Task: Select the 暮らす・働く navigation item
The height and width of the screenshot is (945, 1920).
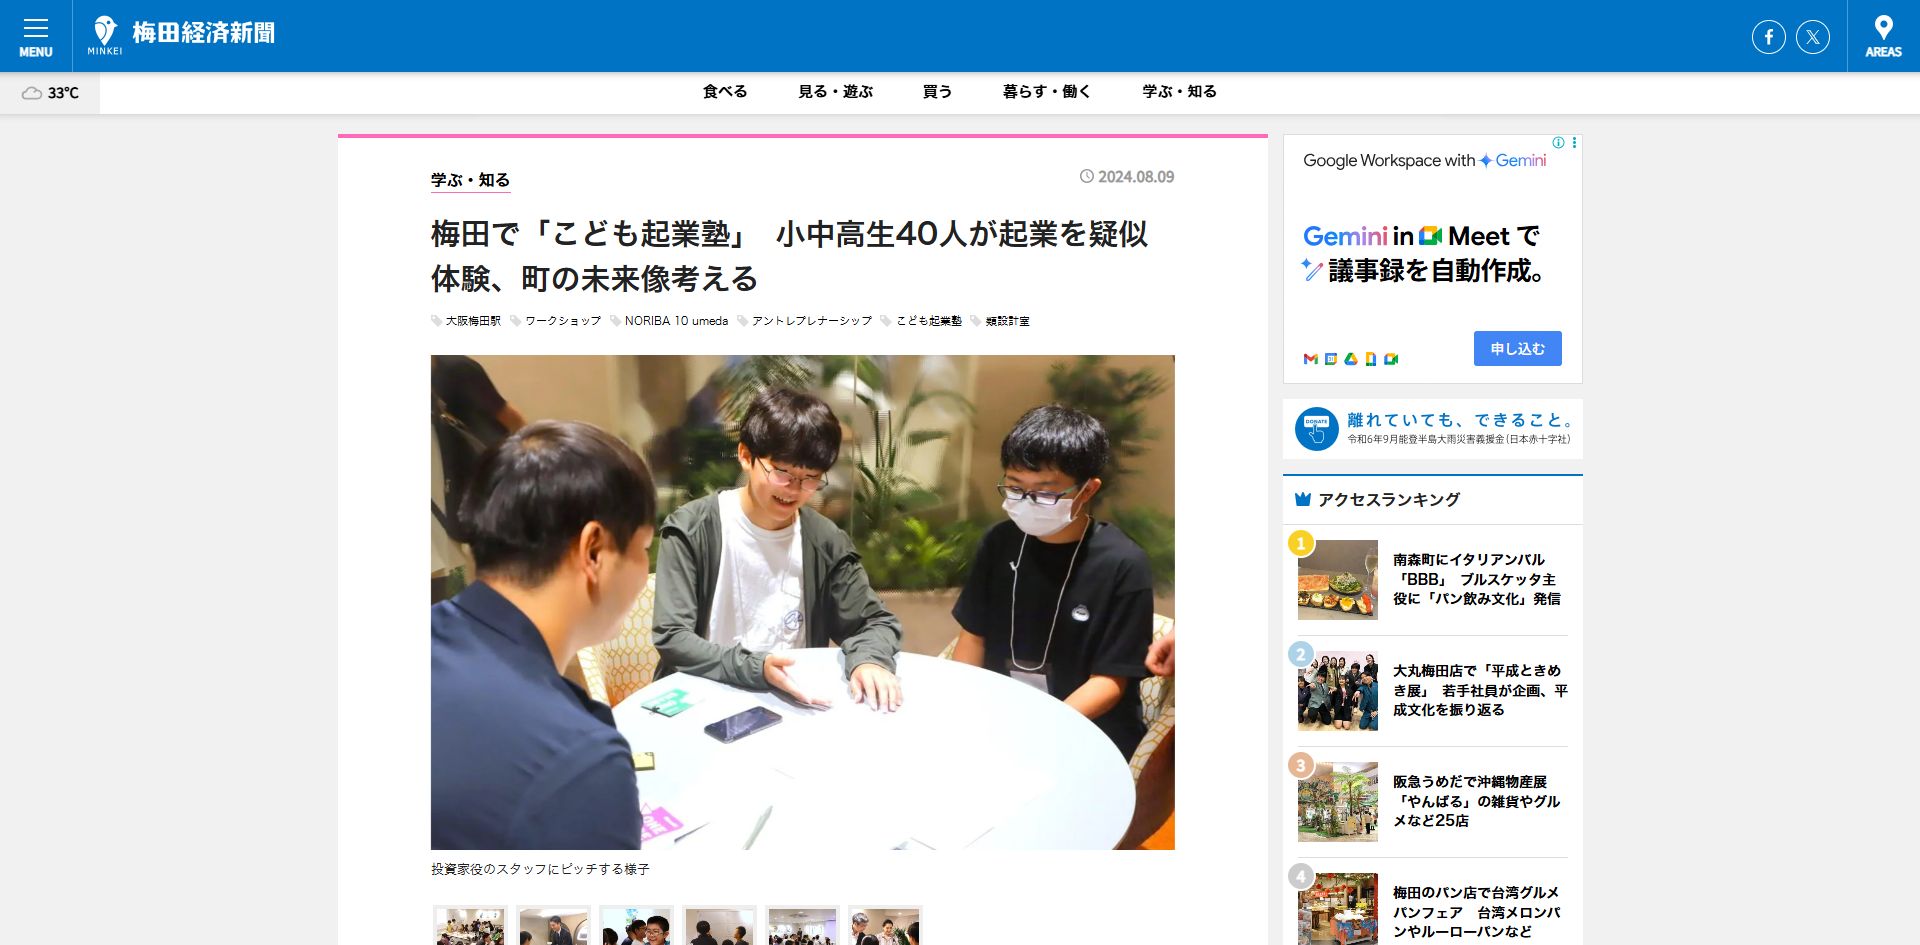Action: [x=1046, y=92]
